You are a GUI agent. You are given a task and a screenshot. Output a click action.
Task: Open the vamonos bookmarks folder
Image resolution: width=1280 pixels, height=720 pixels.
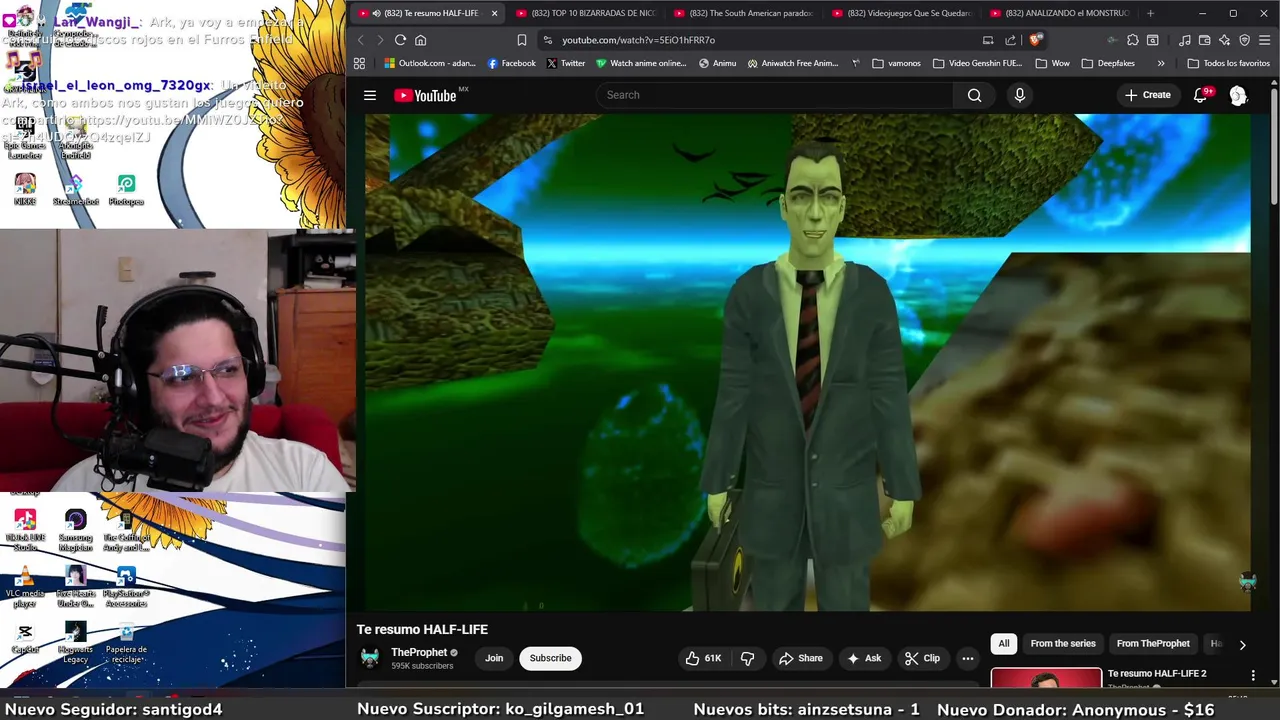tap(896, 63)
